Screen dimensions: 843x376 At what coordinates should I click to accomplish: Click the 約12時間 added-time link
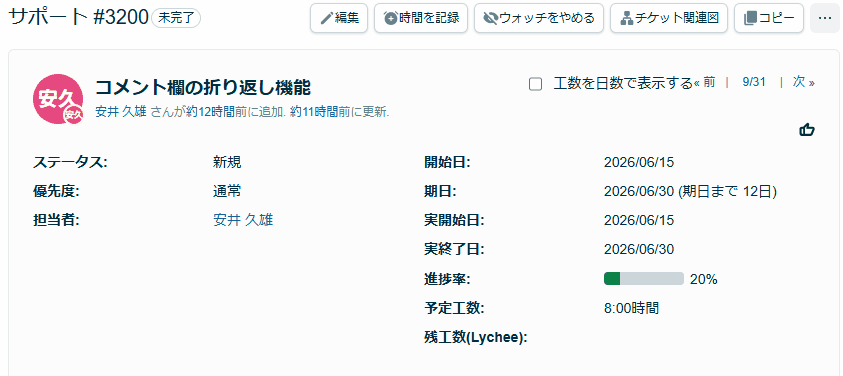210,112
